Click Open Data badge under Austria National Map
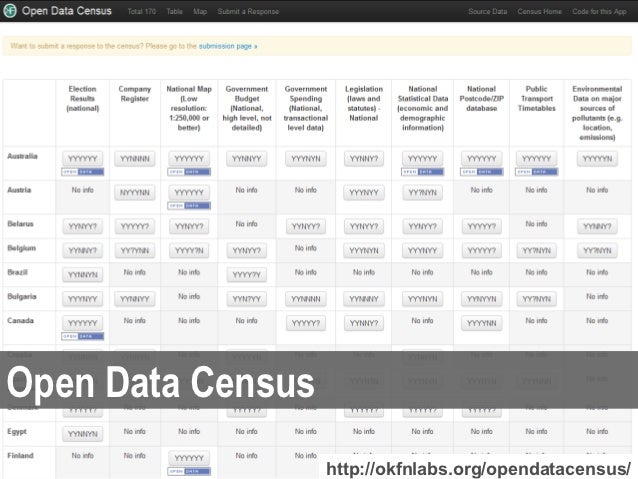Viewport: 638px width, 479px height. (x=189, y=206)
